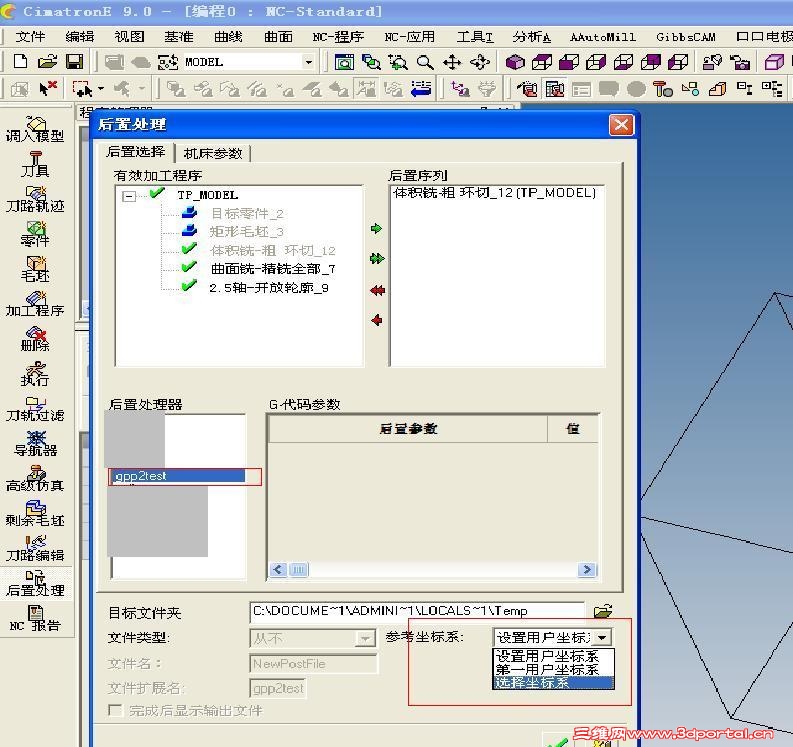Click the Save disk icon
The width and height of the screenshot is (793, 747).
(x=75, y=62)
